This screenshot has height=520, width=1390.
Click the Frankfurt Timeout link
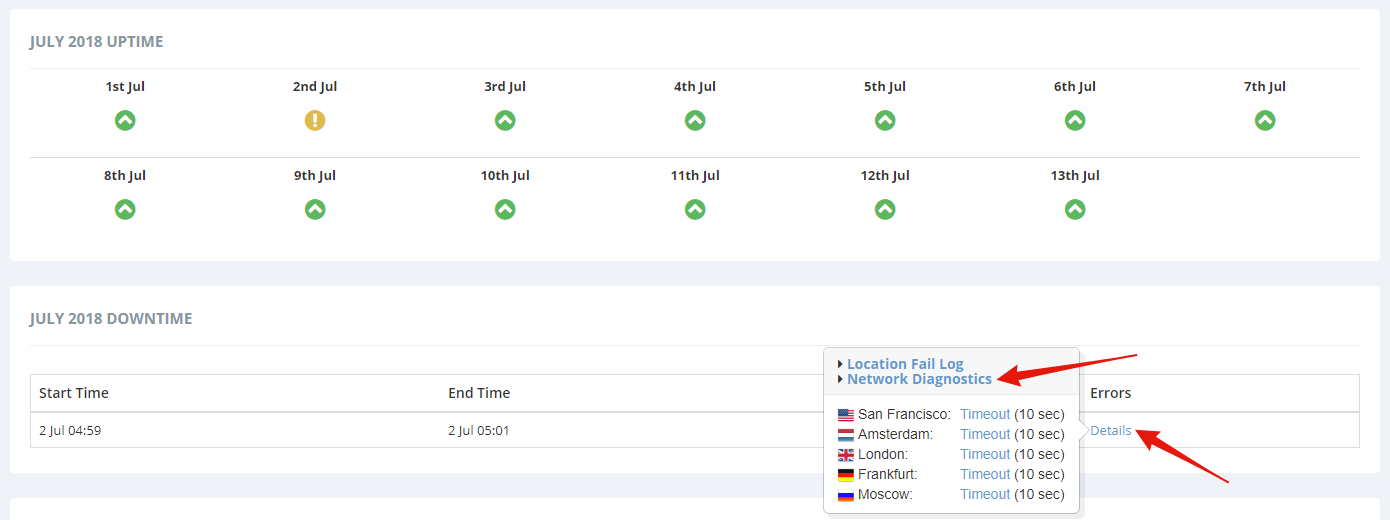pyautogui.click(x=985, y=474)
